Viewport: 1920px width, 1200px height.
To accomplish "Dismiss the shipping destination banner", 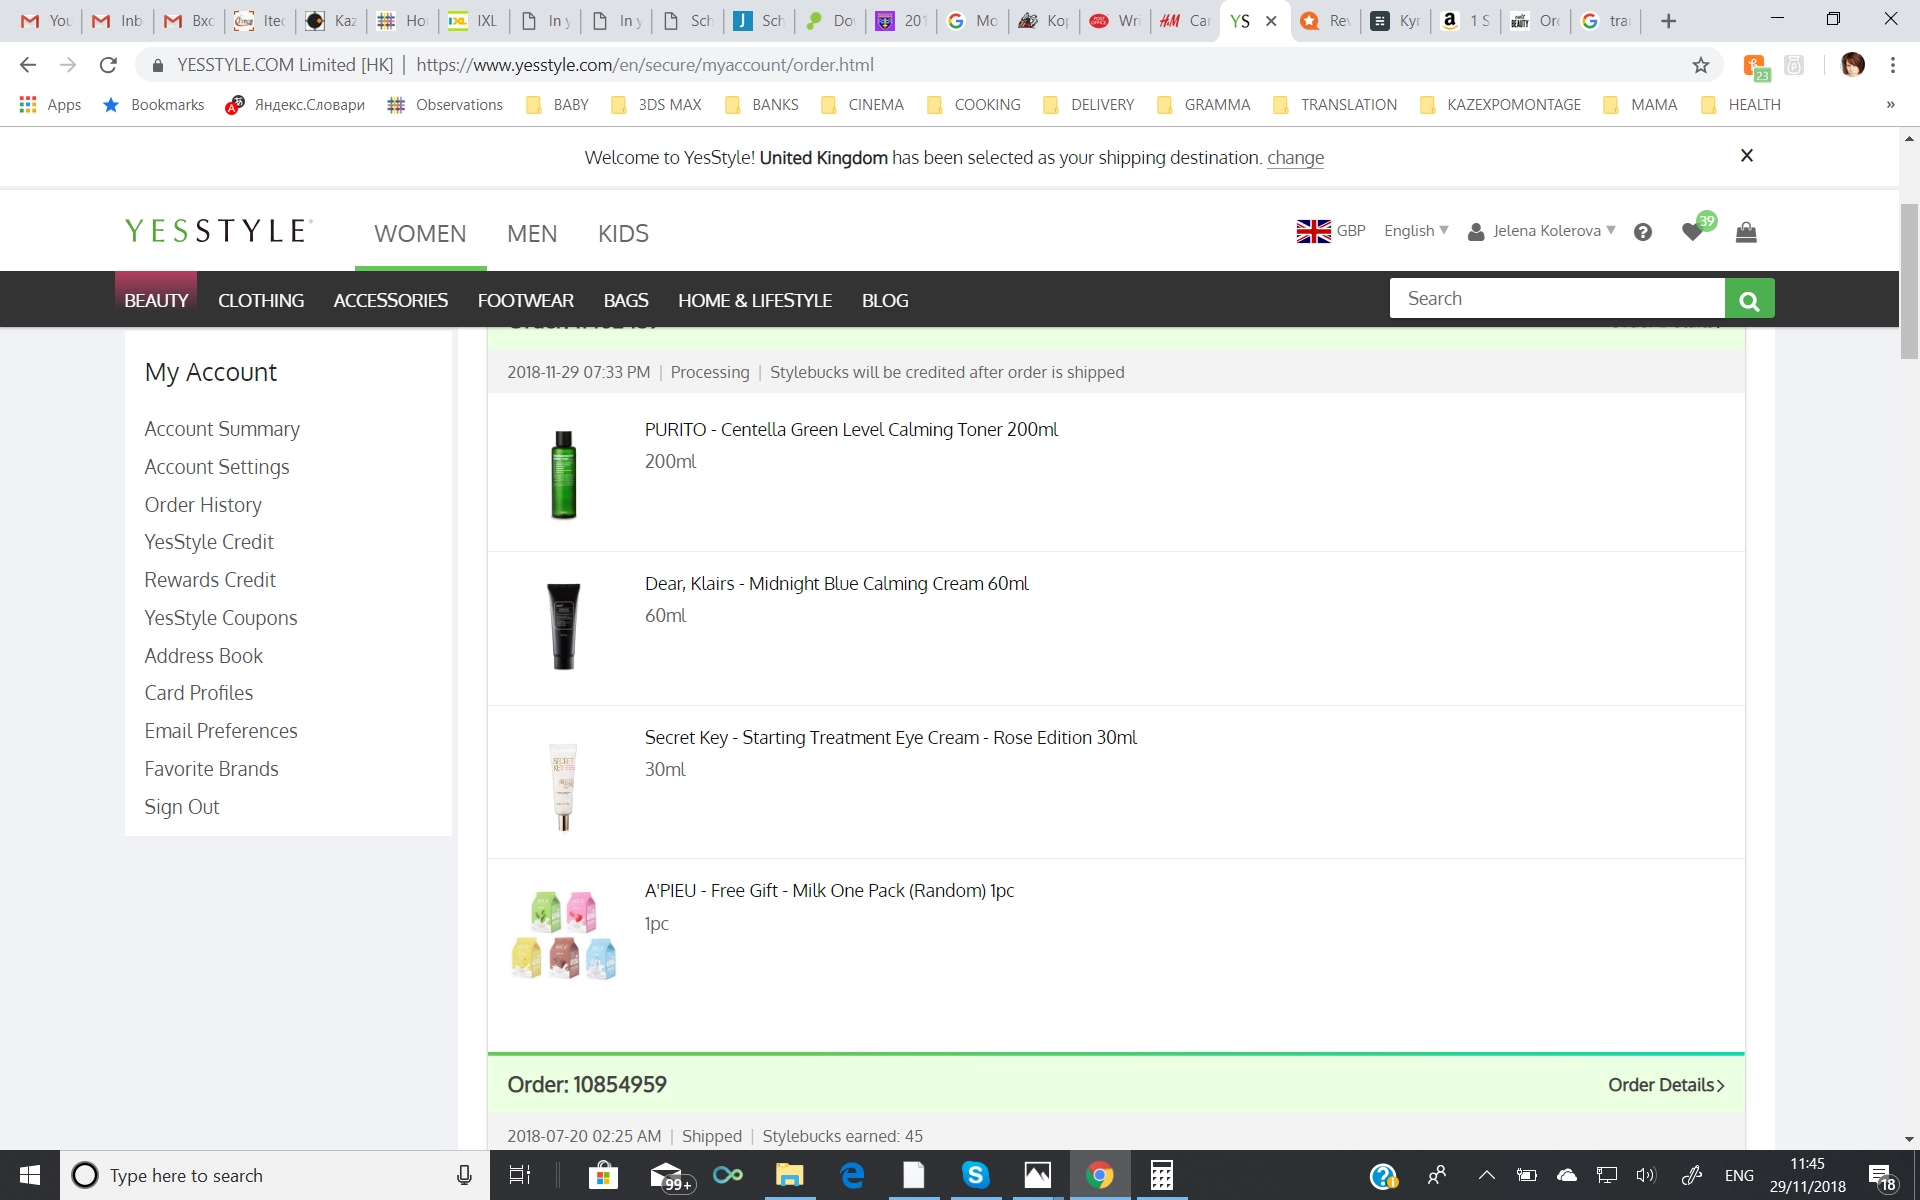I will (1746, 156).
